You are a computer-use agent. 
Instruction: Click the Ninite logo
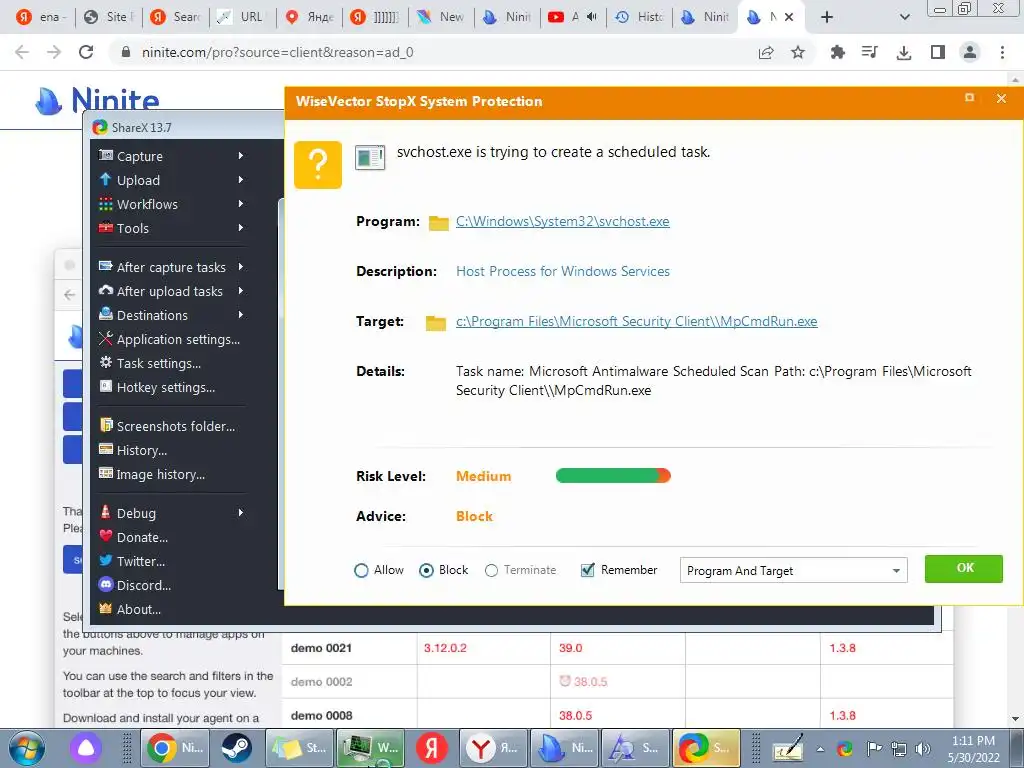(x=97, y=101)
